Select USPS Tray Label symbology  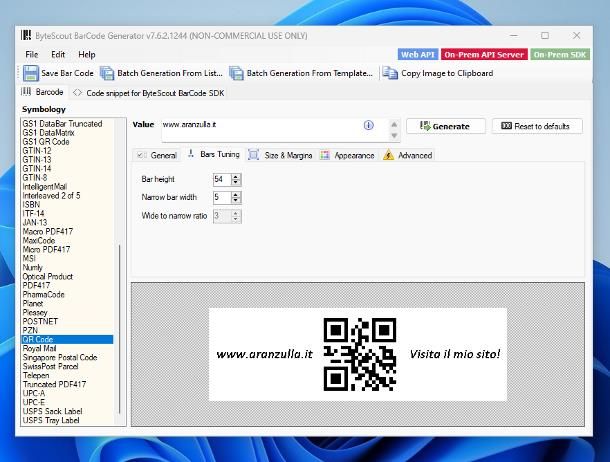(x=51, y=420)
